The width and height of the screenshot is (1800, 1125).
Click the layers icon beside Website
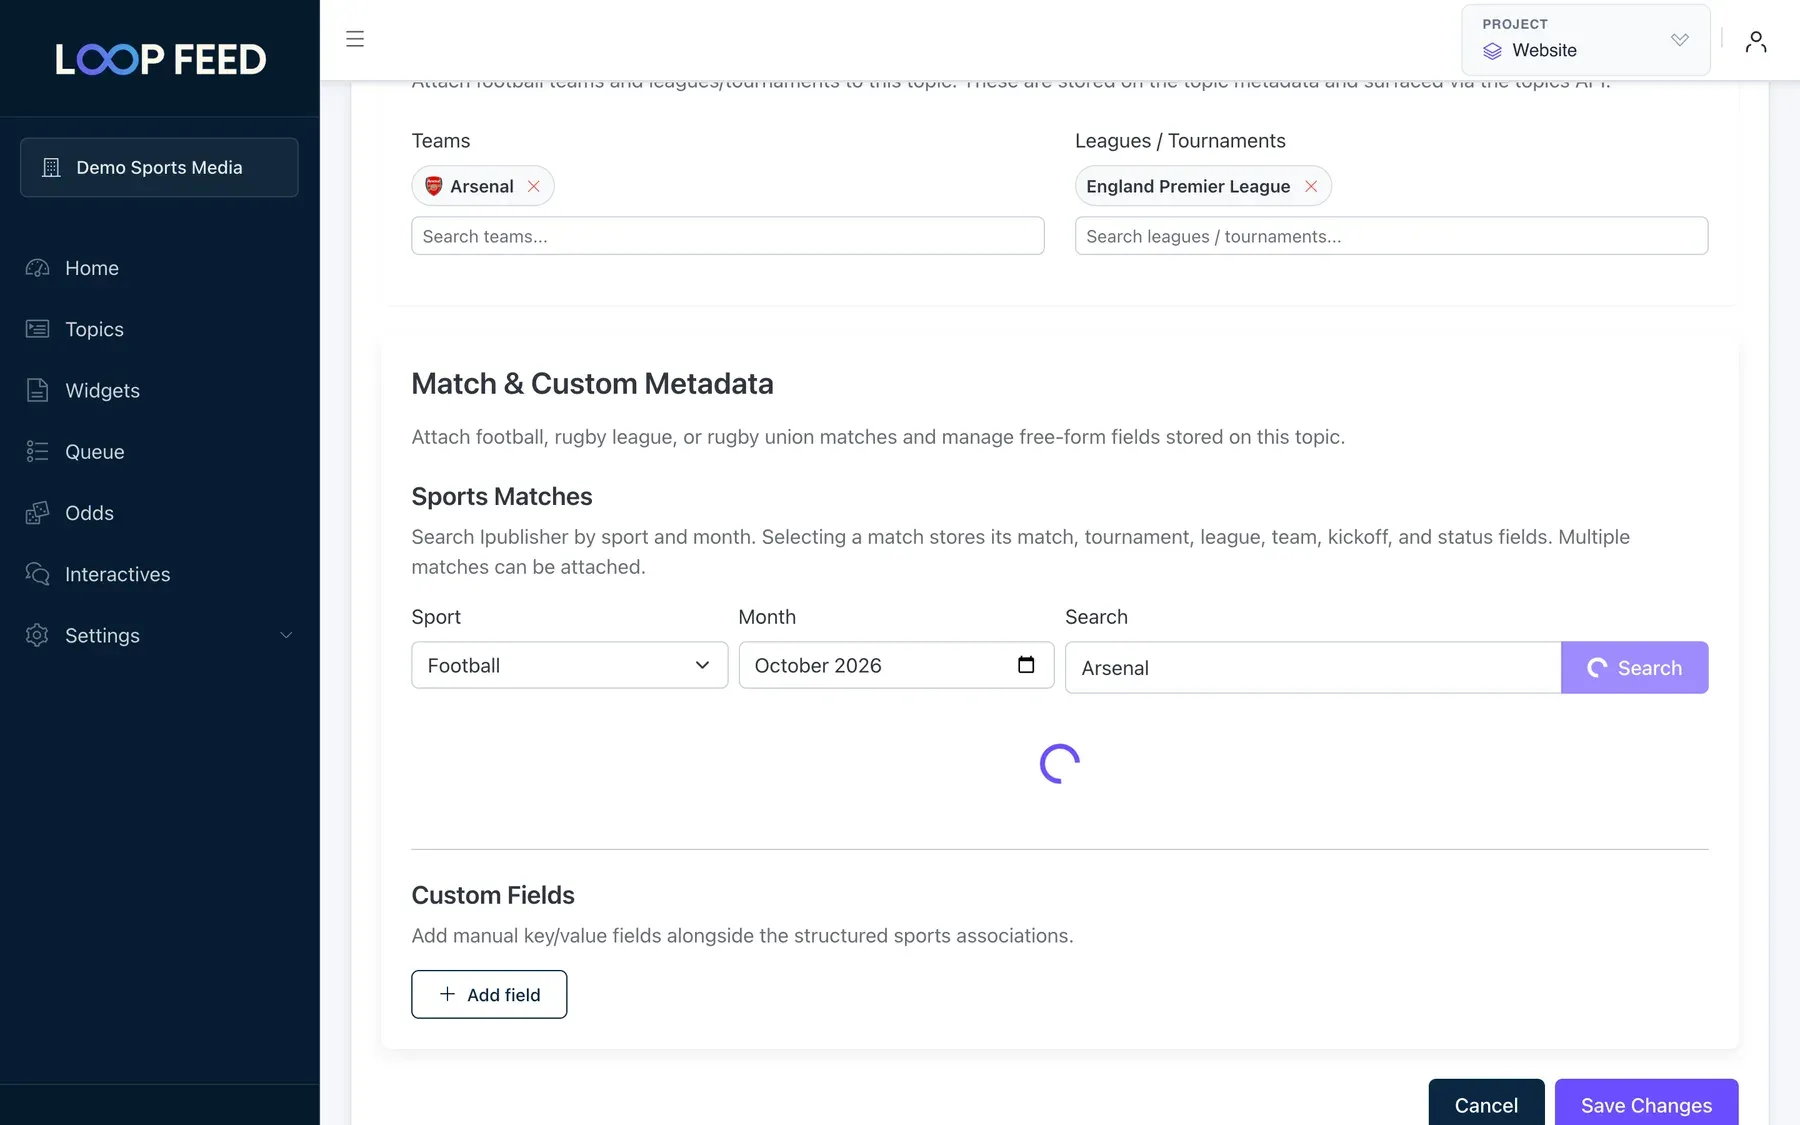pos(1492,51)
